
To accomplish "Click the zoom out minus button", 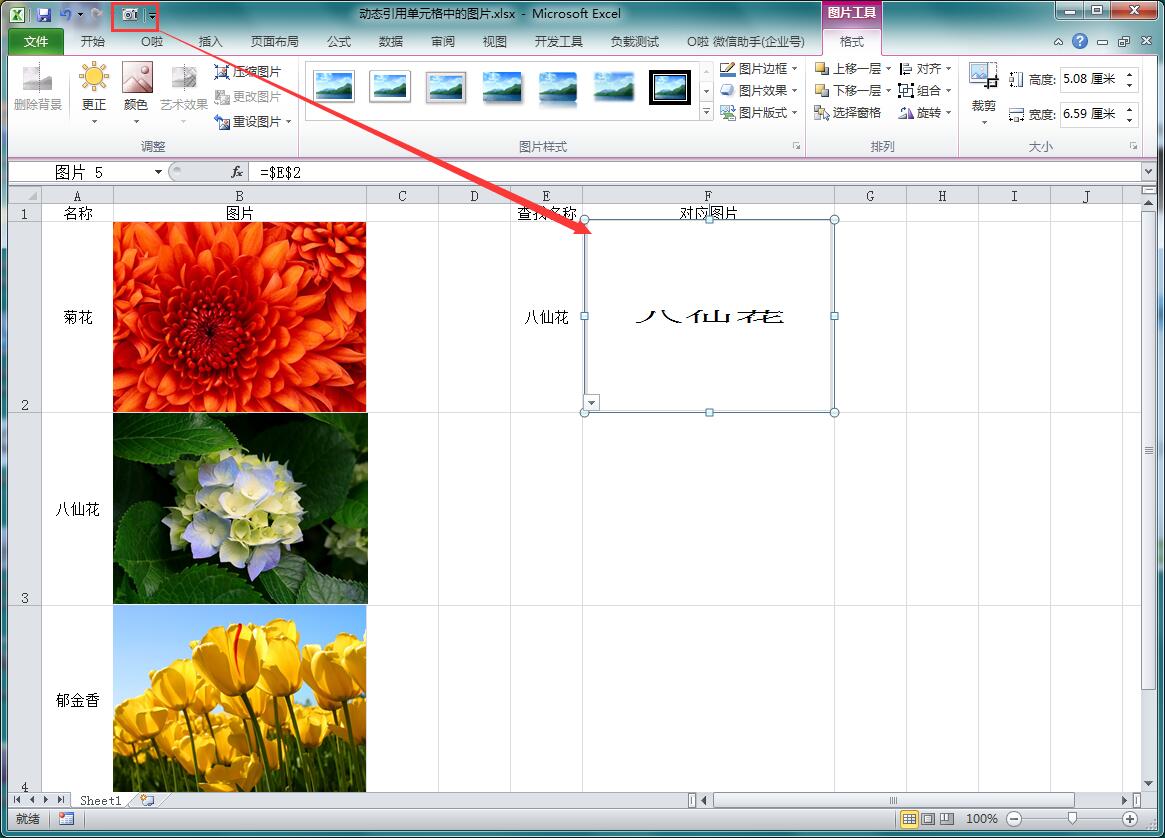I will (x=1014, y=819).
